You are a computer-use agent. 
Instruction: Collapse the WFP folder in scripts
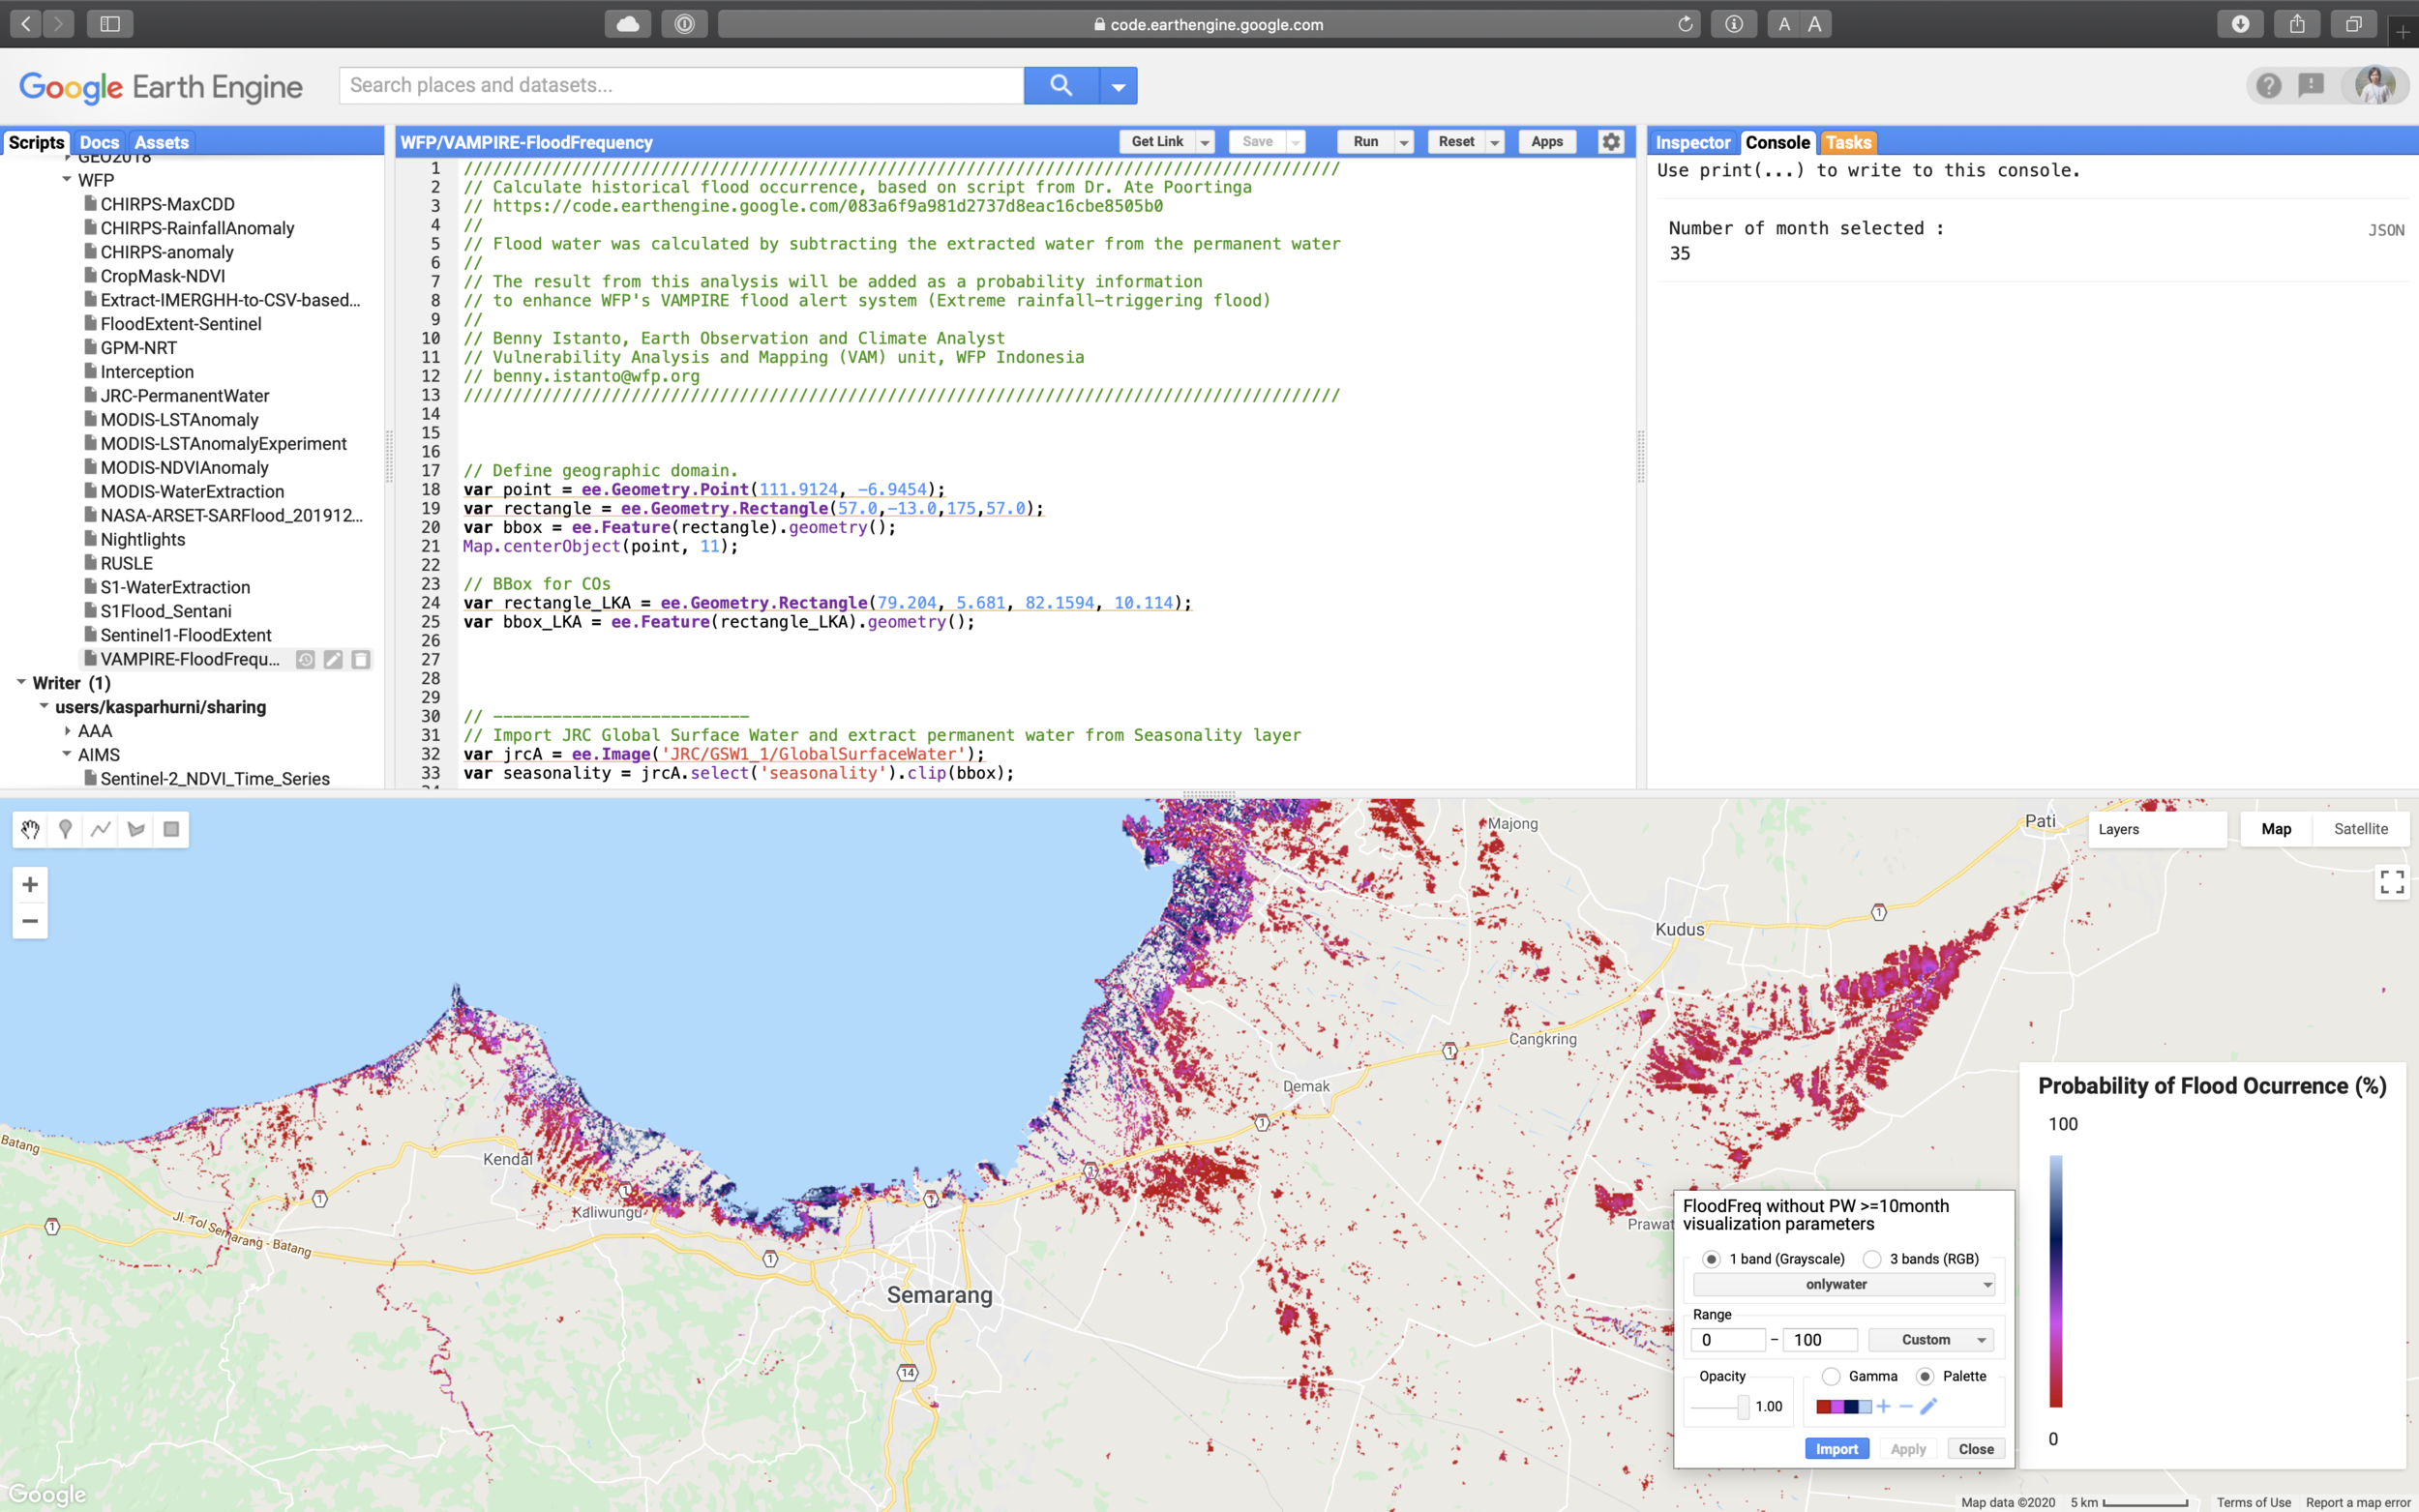click(67, 180)
